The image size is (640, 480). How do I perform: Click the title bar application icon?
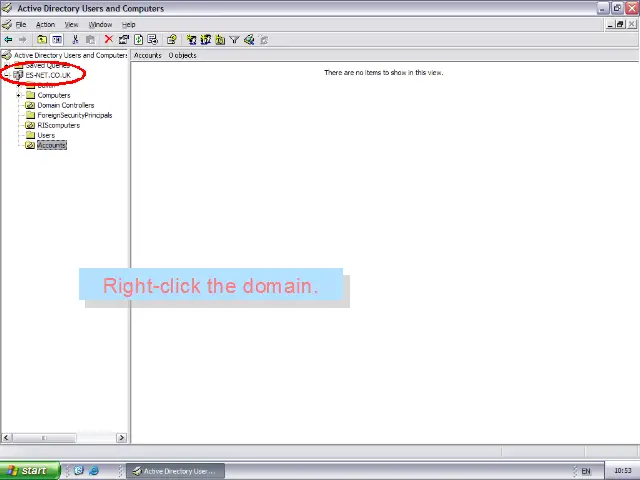coord(7,8)
